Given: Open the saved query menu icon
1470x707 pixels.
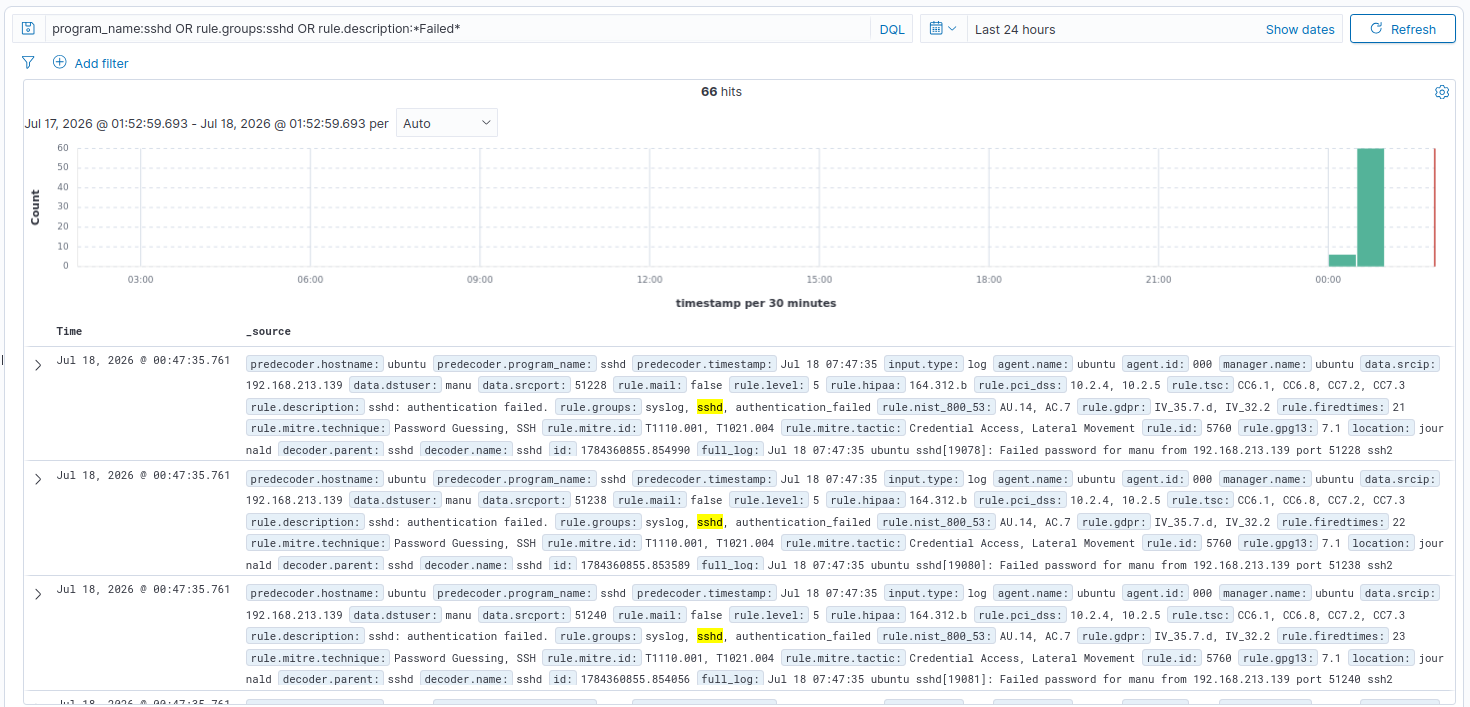Looking at the screenshot, I should [28, 29].
